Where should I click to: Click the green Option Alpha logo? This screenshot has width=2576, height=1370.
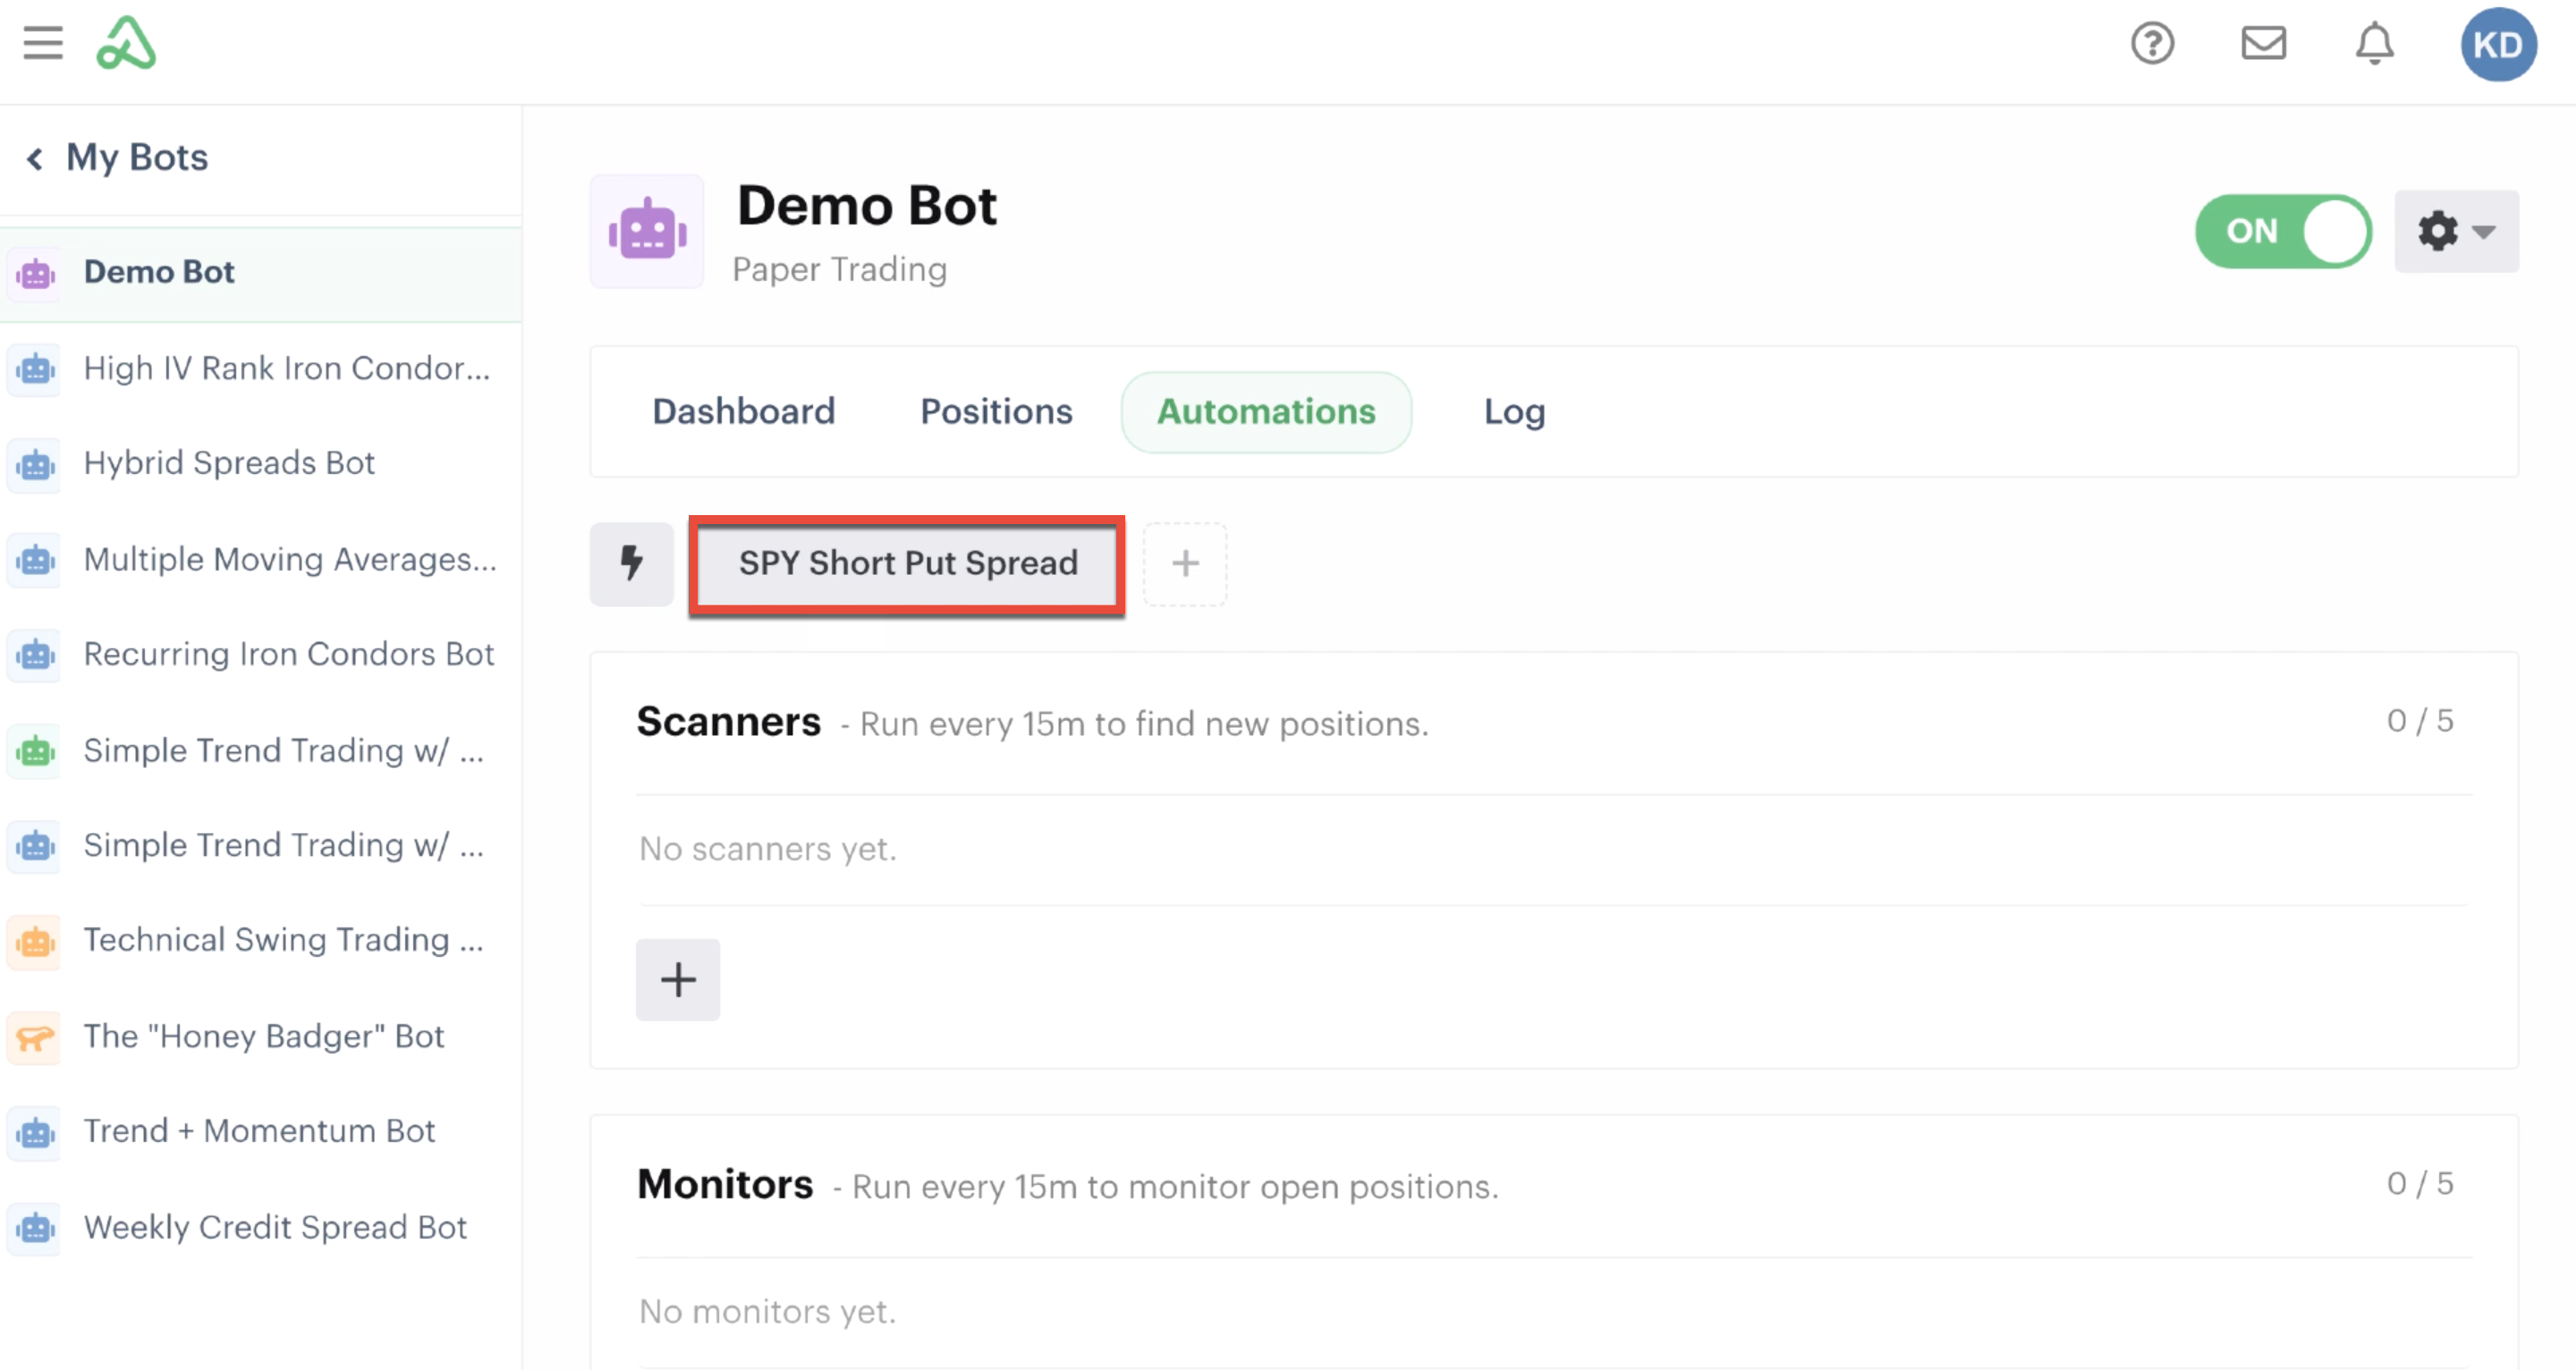click(x=126, y=43)
